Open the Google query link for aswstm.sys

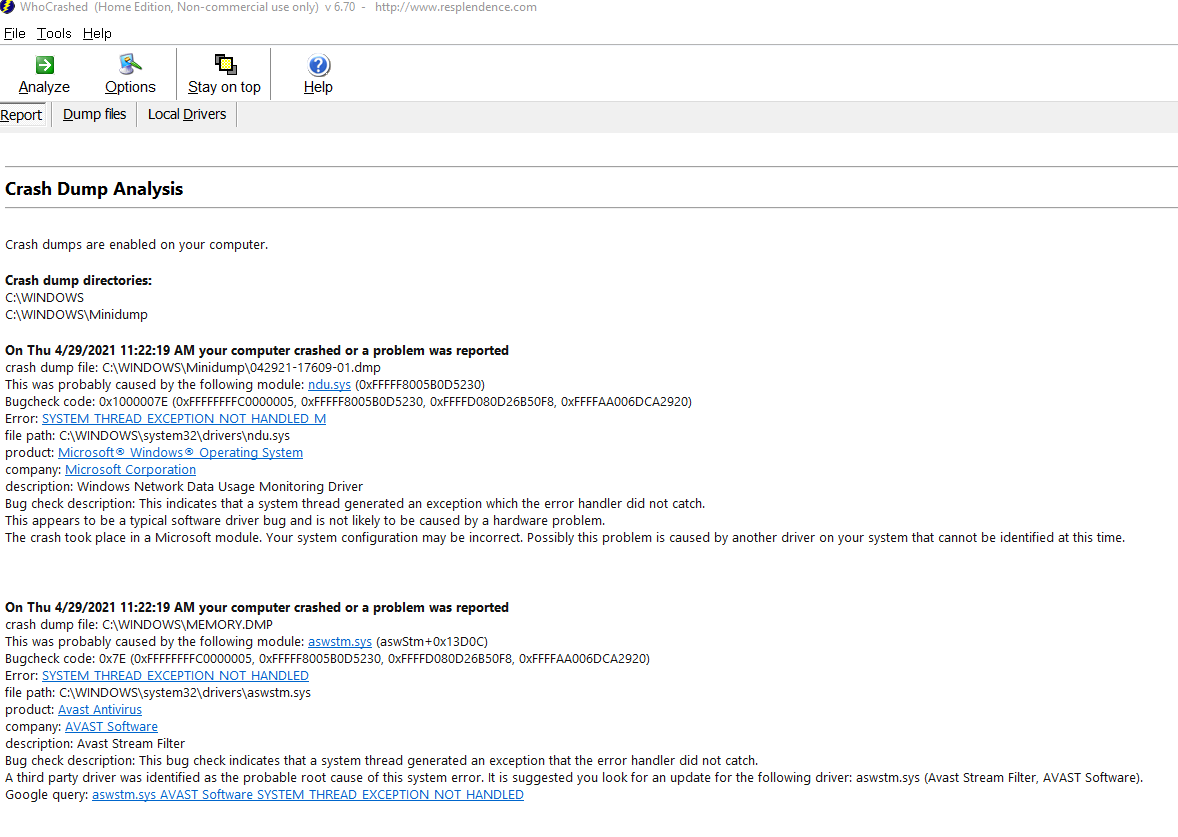tap(308, 794)
